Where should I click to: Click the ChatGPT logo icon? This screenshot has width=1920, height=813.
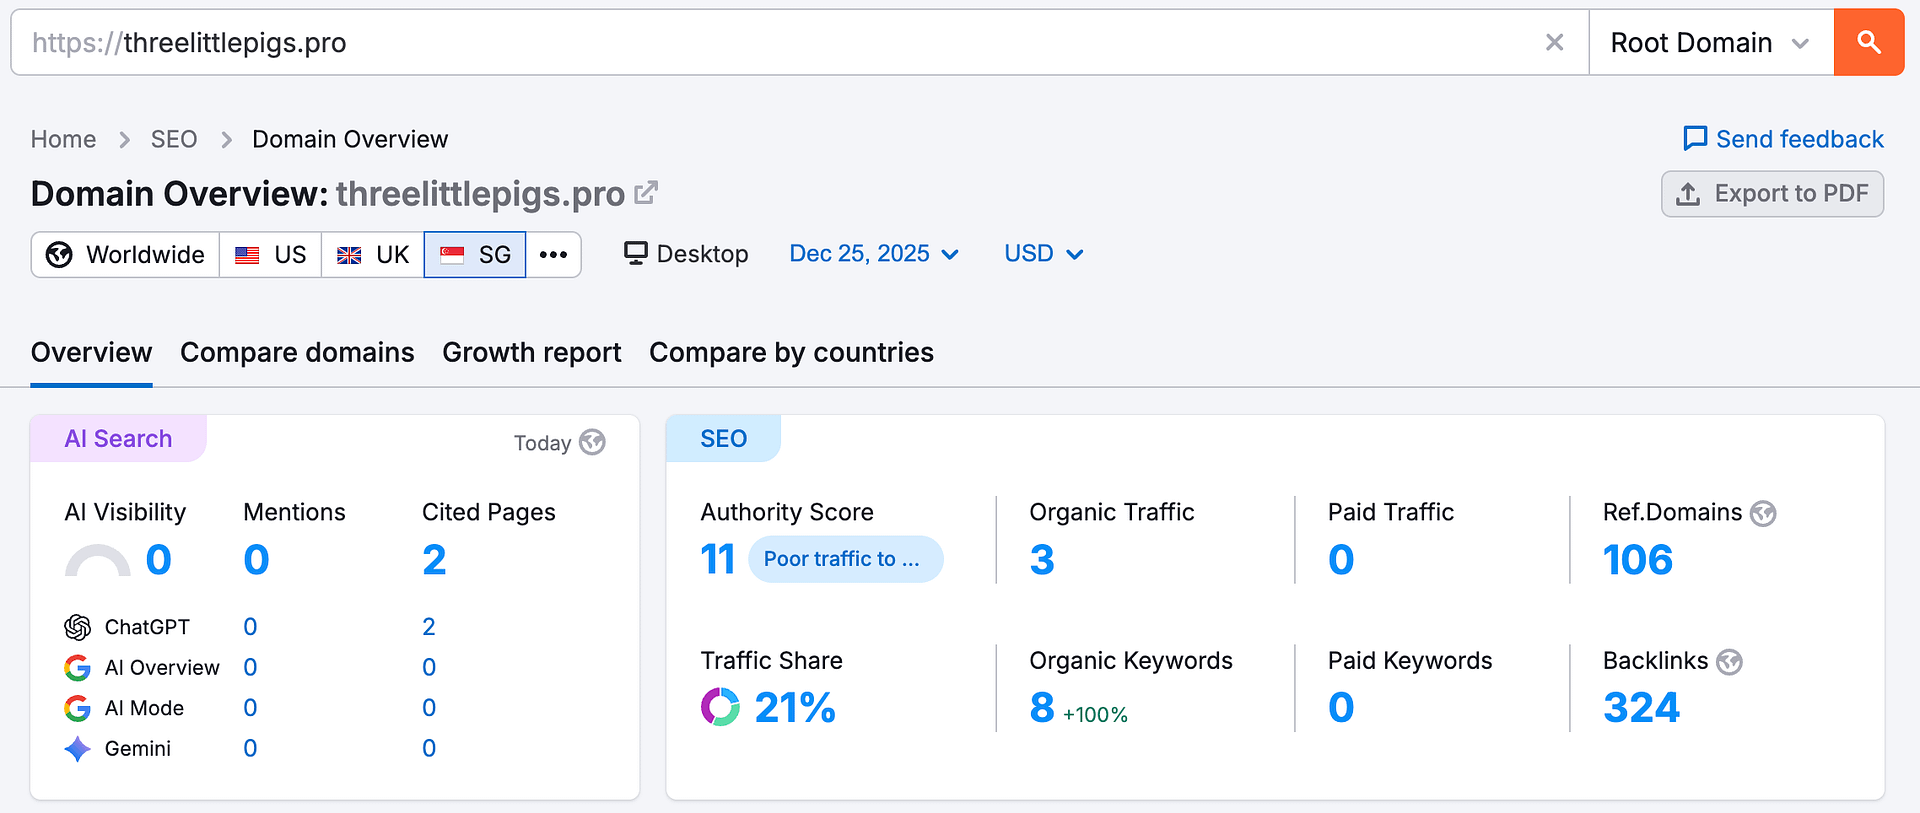pyautogui.click(x=77, y=627)
